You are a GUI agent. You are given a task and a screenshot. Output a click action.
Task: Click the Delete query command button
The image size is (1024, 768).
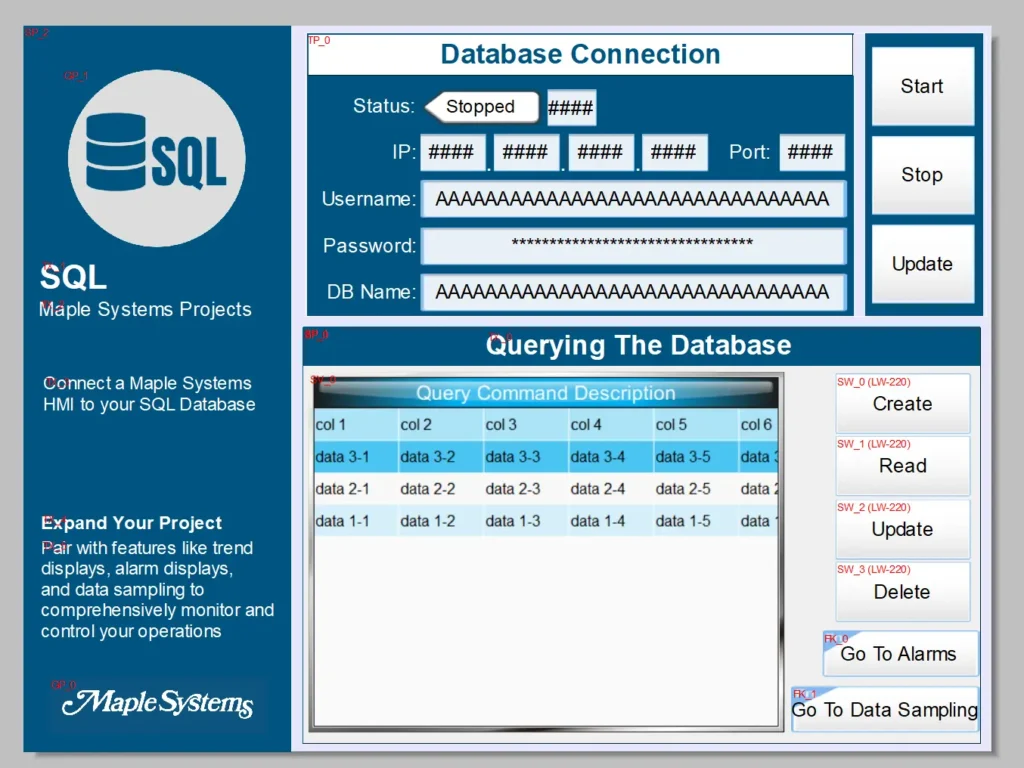coord(902,592)
